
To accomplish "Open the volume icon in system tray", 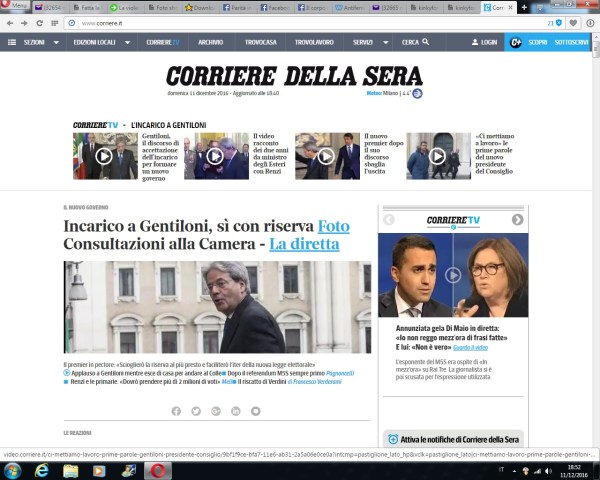I will 548,471.
